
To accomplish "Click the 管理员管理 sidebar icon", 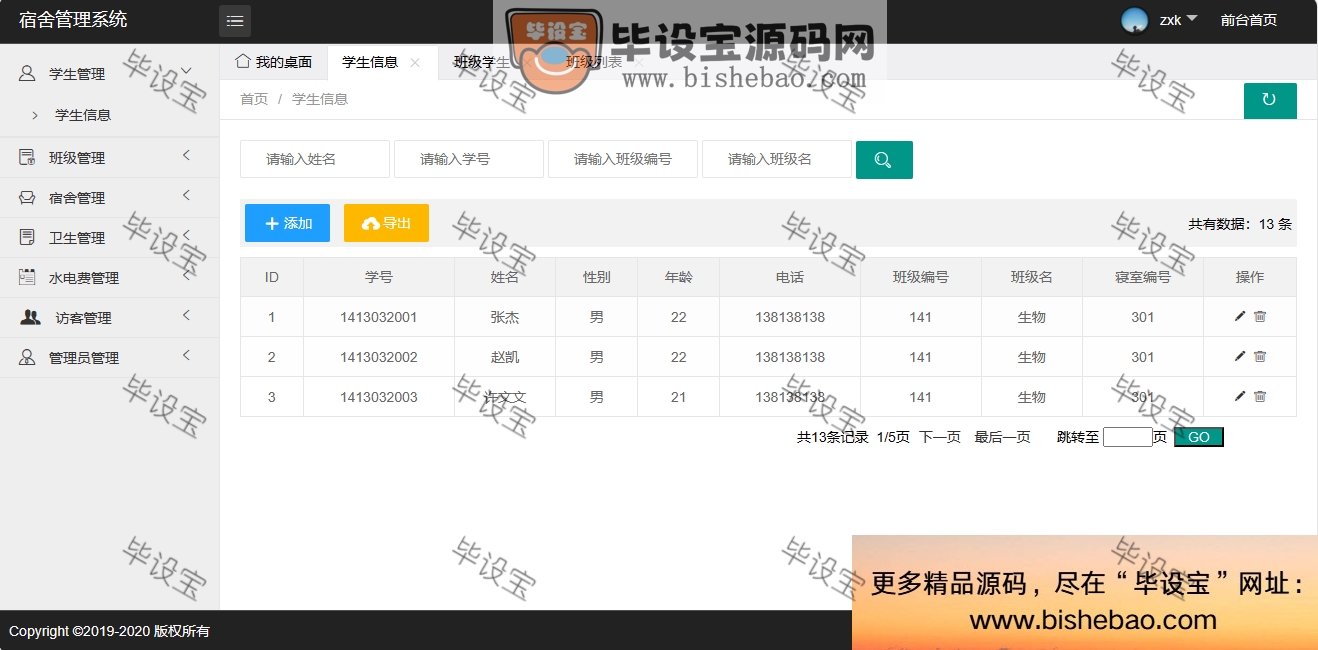I will point(27,357).
